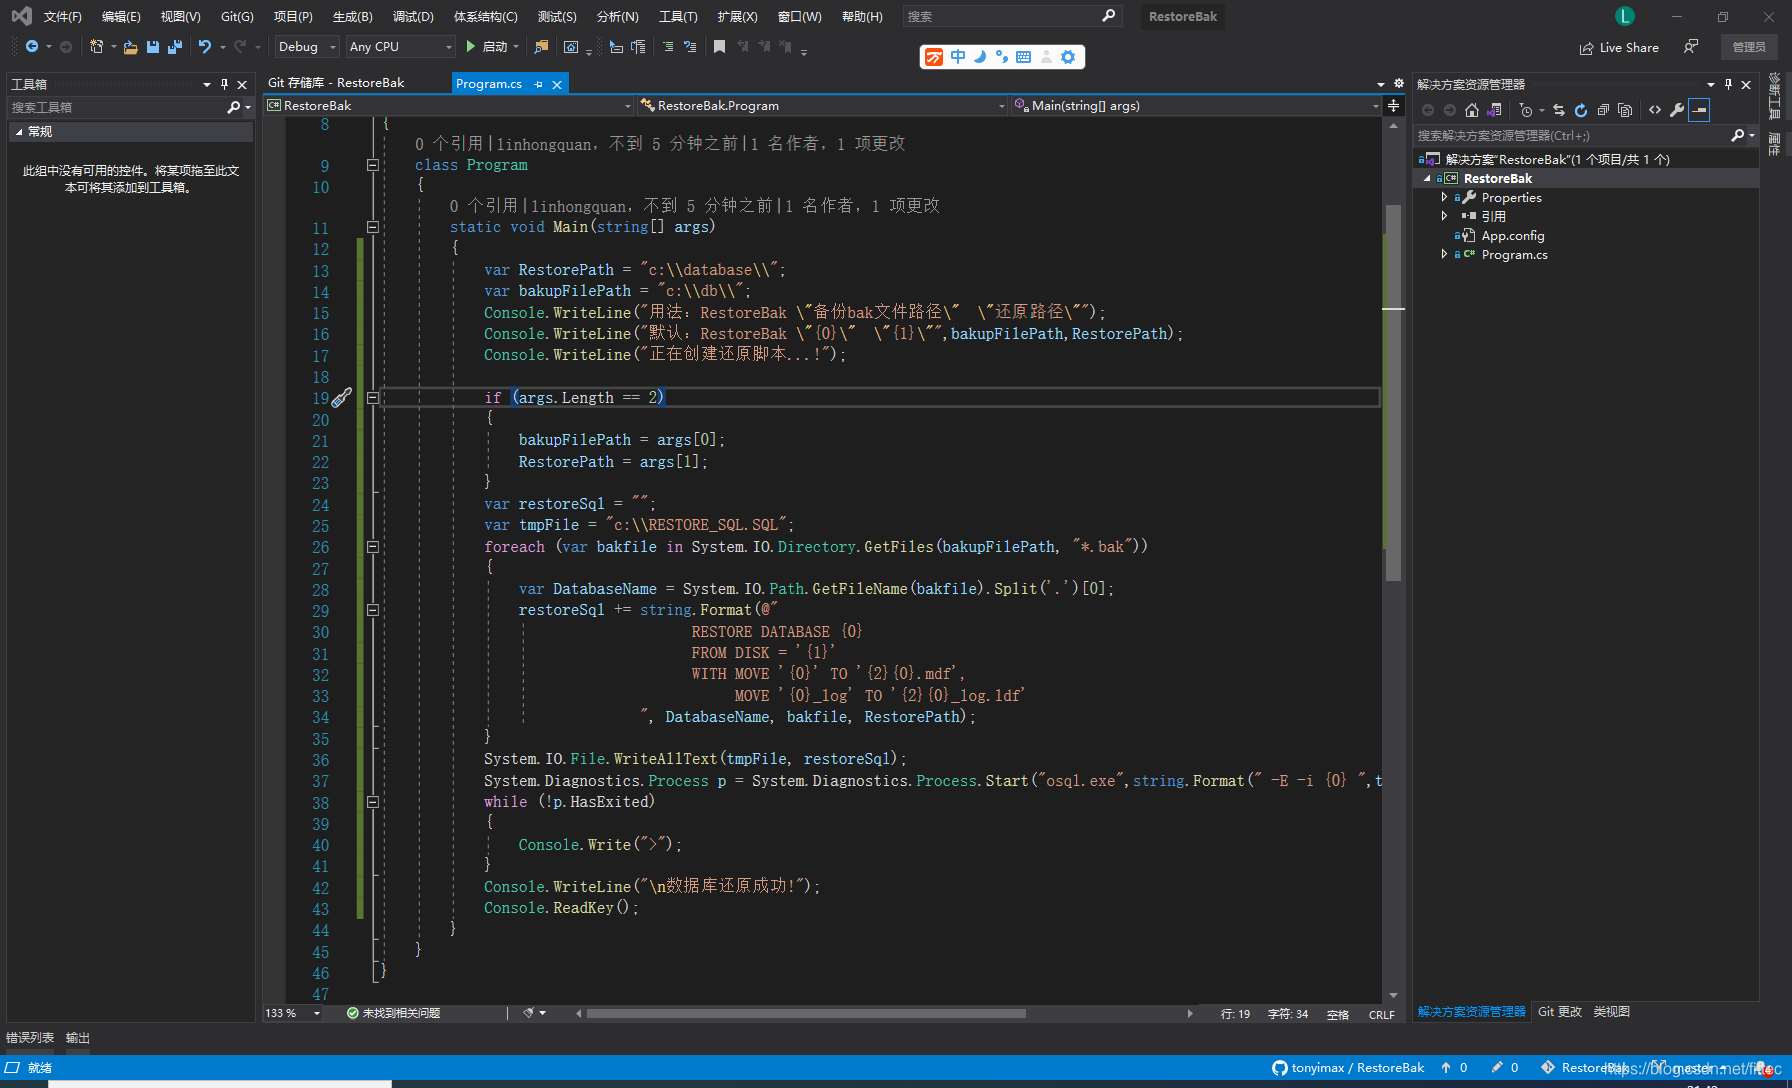Image resolution: width=1792 pixels, height=1088 pixels.
Task: Click the feedback person icon
Action: click(1691, 47)
